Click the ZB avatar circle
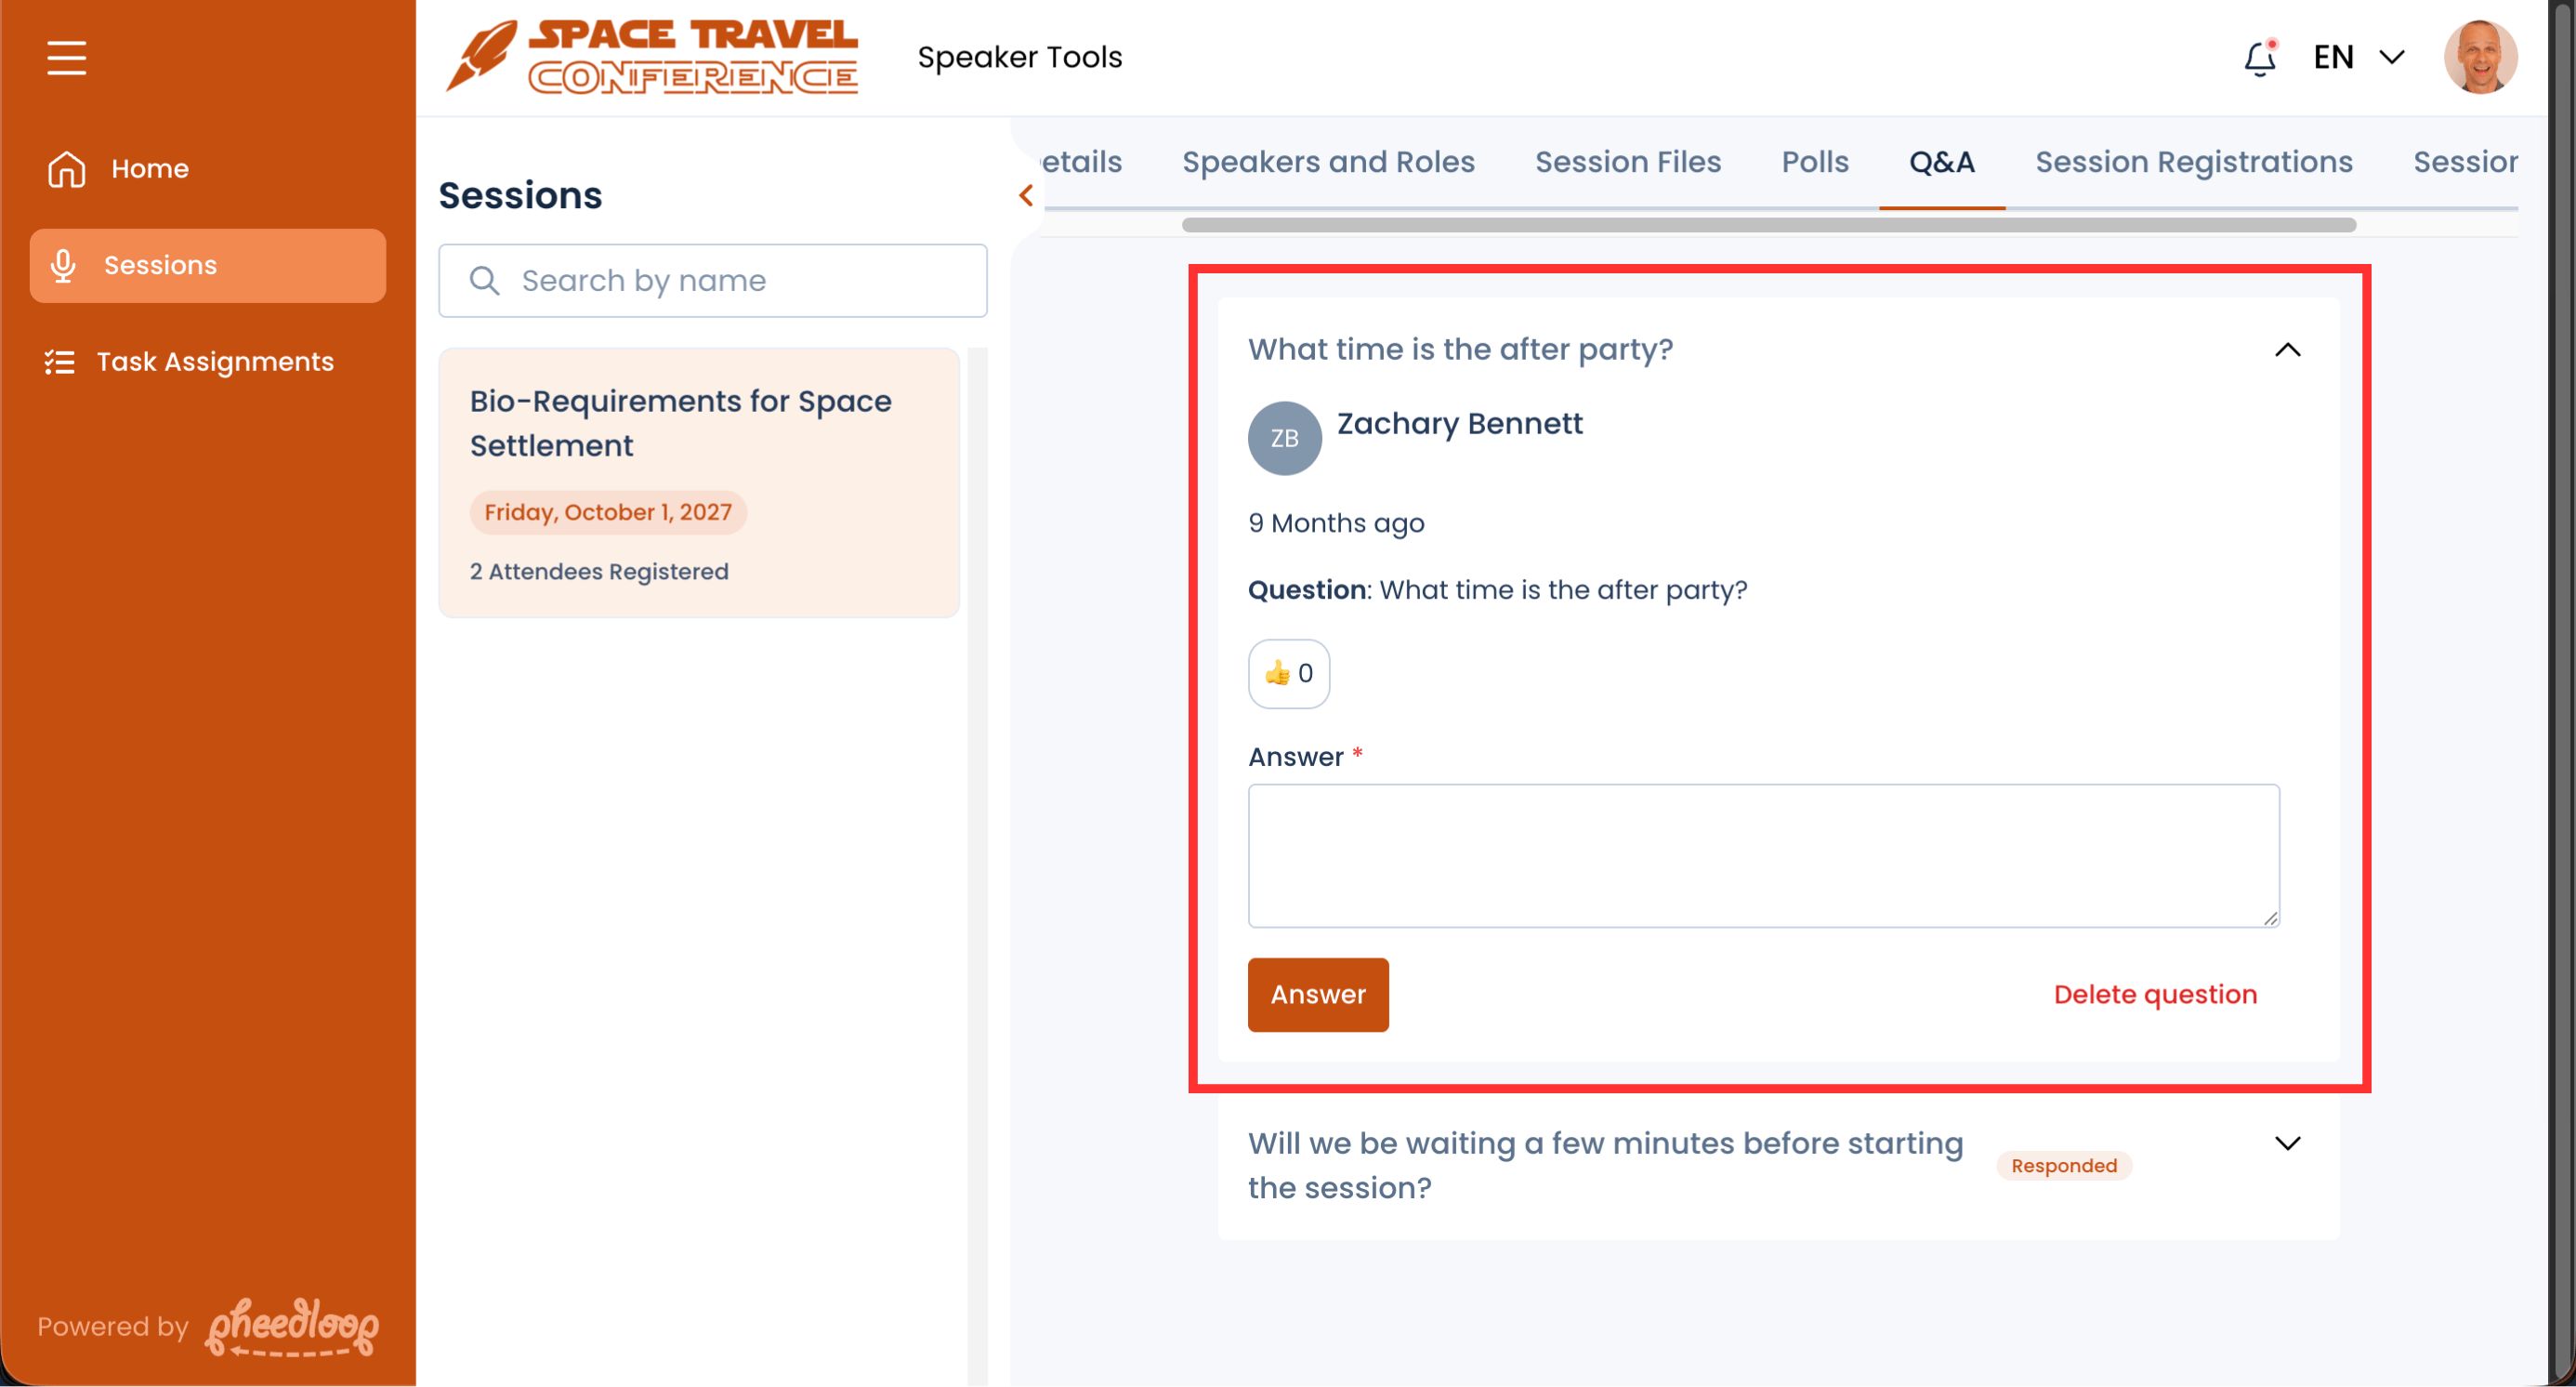 coord(1284,438)
